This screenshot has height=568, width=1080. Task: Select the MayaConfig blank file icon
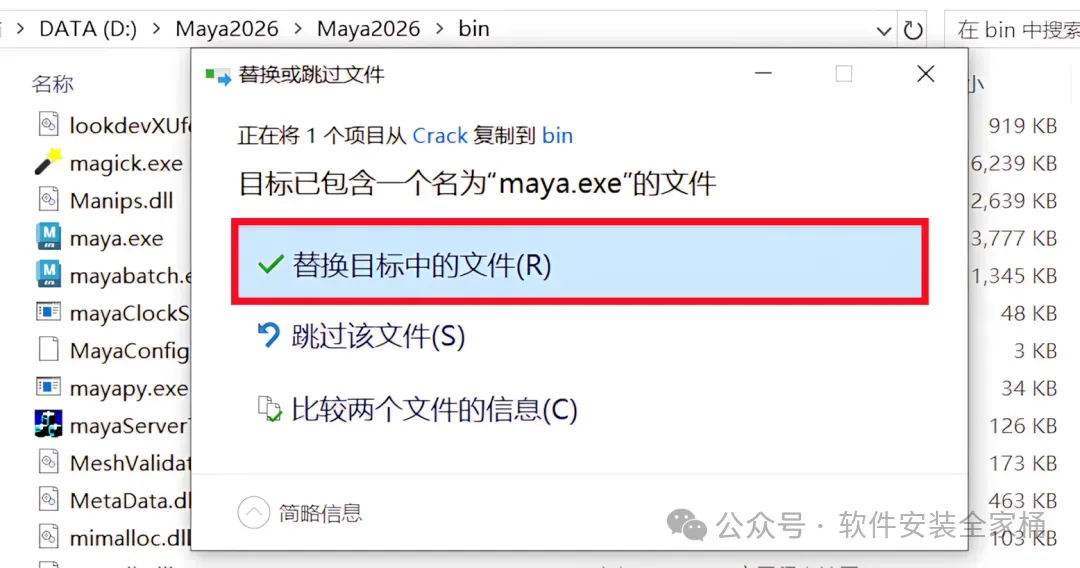(x=48, y=350)
